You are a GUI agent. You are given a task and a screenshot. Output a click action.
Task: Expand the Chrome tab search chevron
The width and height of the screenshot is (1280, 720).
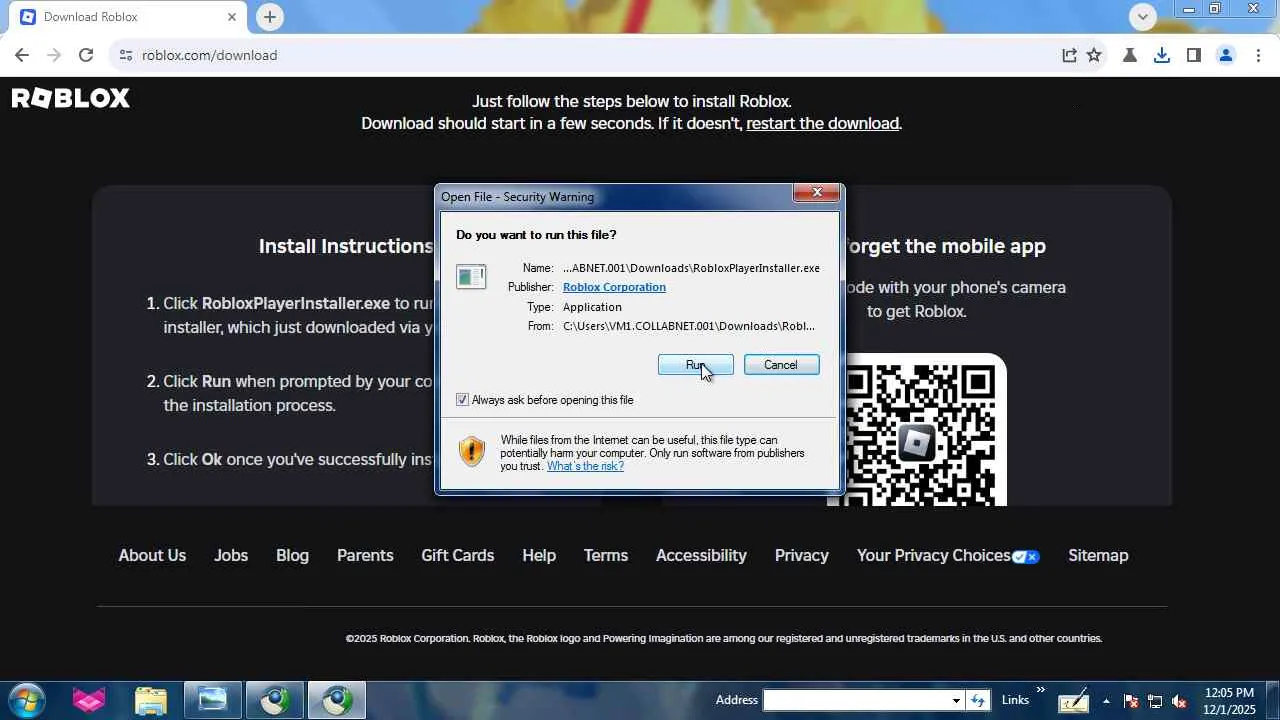[x=1142, y=15]
